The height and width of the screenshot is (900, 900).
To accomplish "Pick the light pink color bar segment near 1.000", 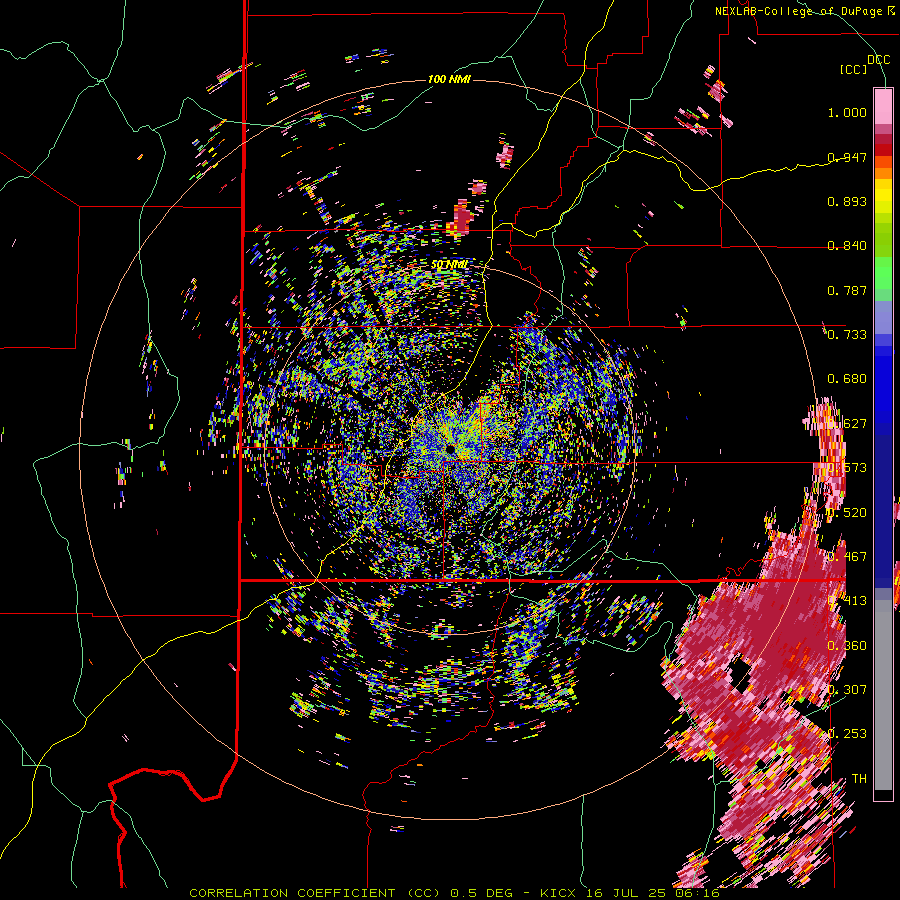I will 883,107.
